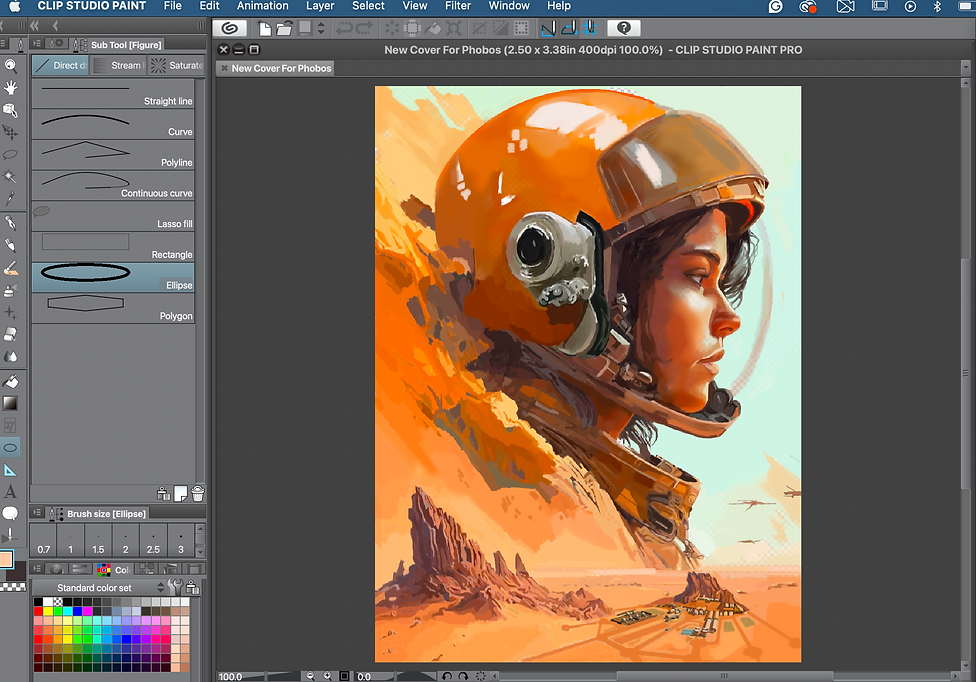Open the Animation menu
This screenshot has width=976, height=682.
pos(263,6)
